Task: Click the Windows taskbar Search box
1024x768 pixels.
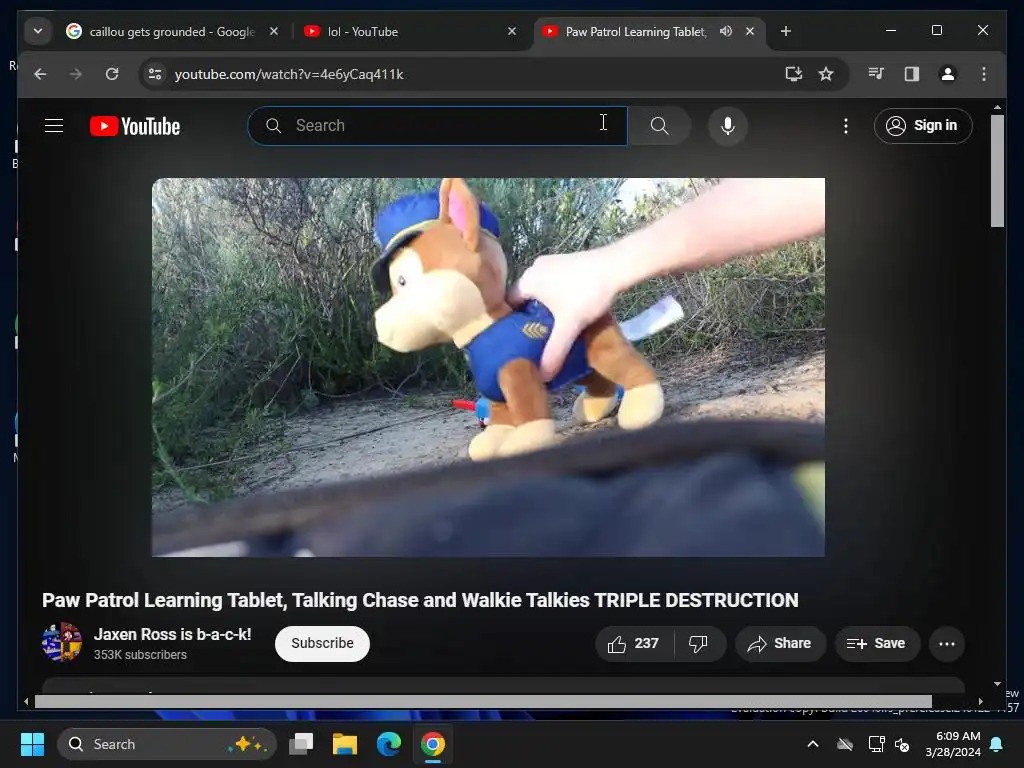Action: [x=167, y=744]
